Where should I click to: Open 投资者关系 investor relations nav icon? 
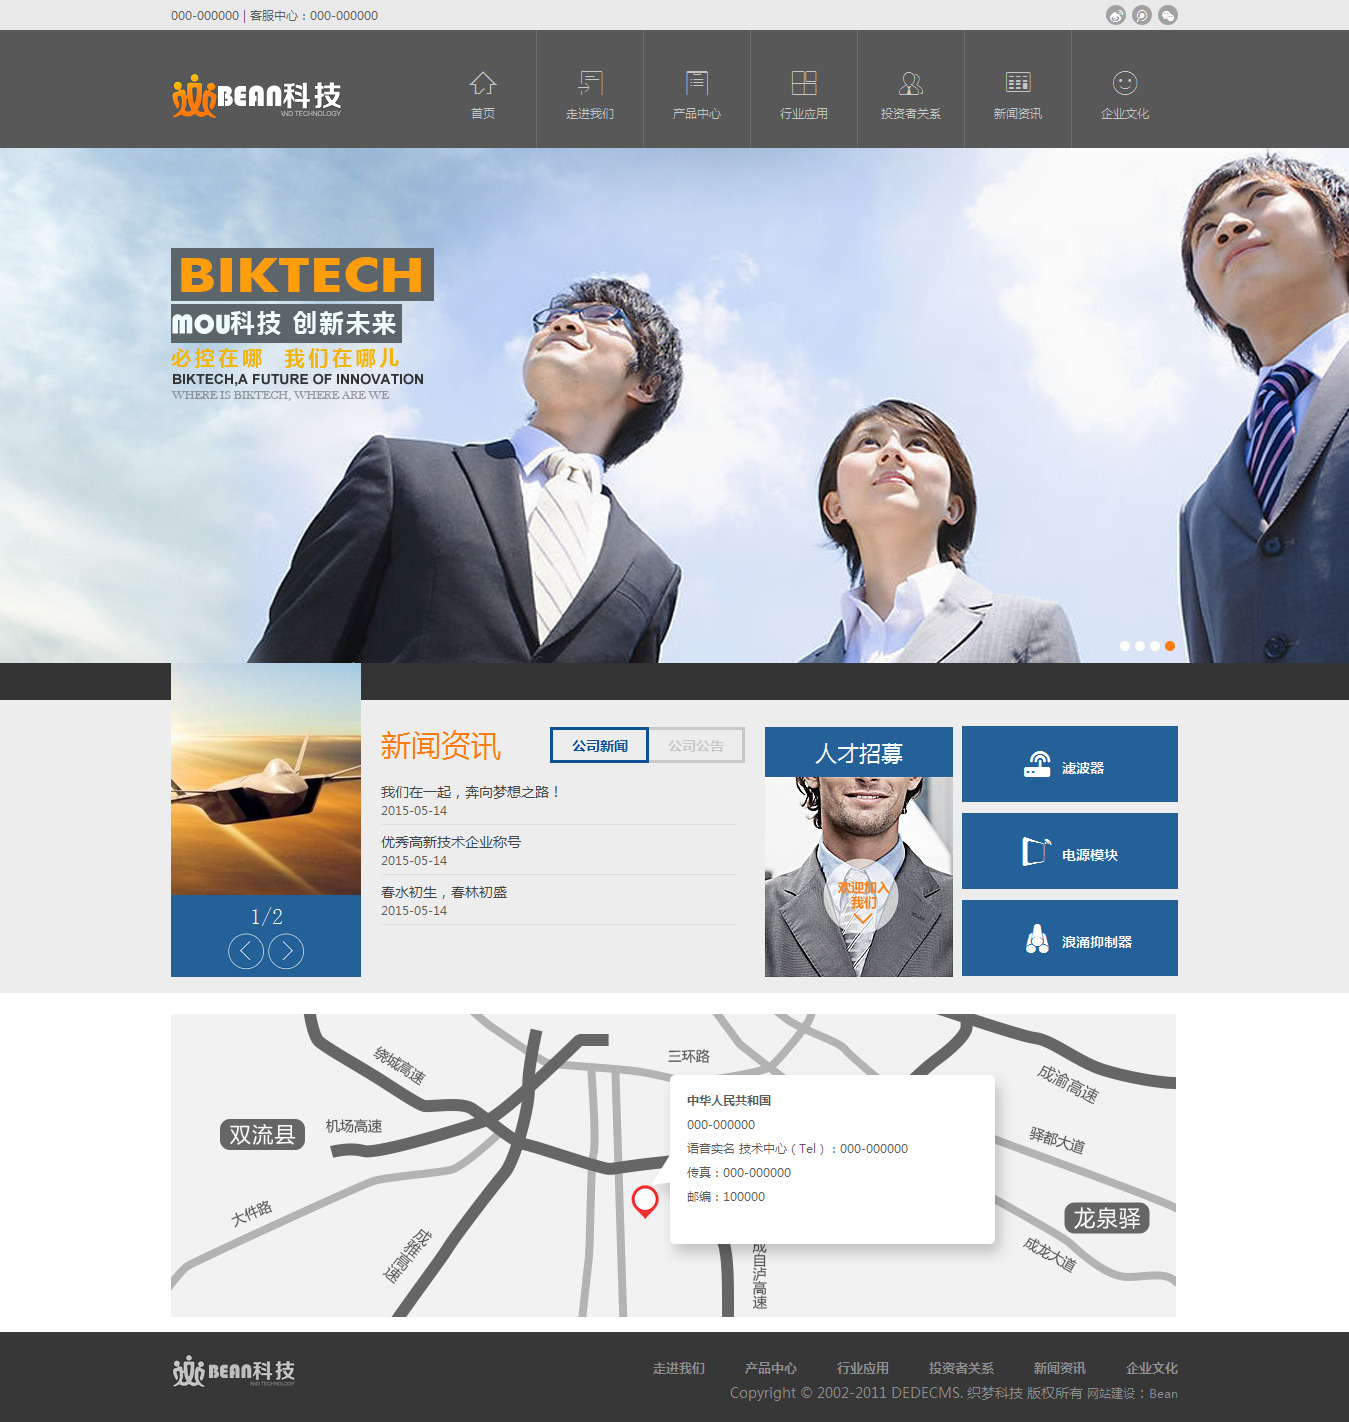(x=911, y=84)
